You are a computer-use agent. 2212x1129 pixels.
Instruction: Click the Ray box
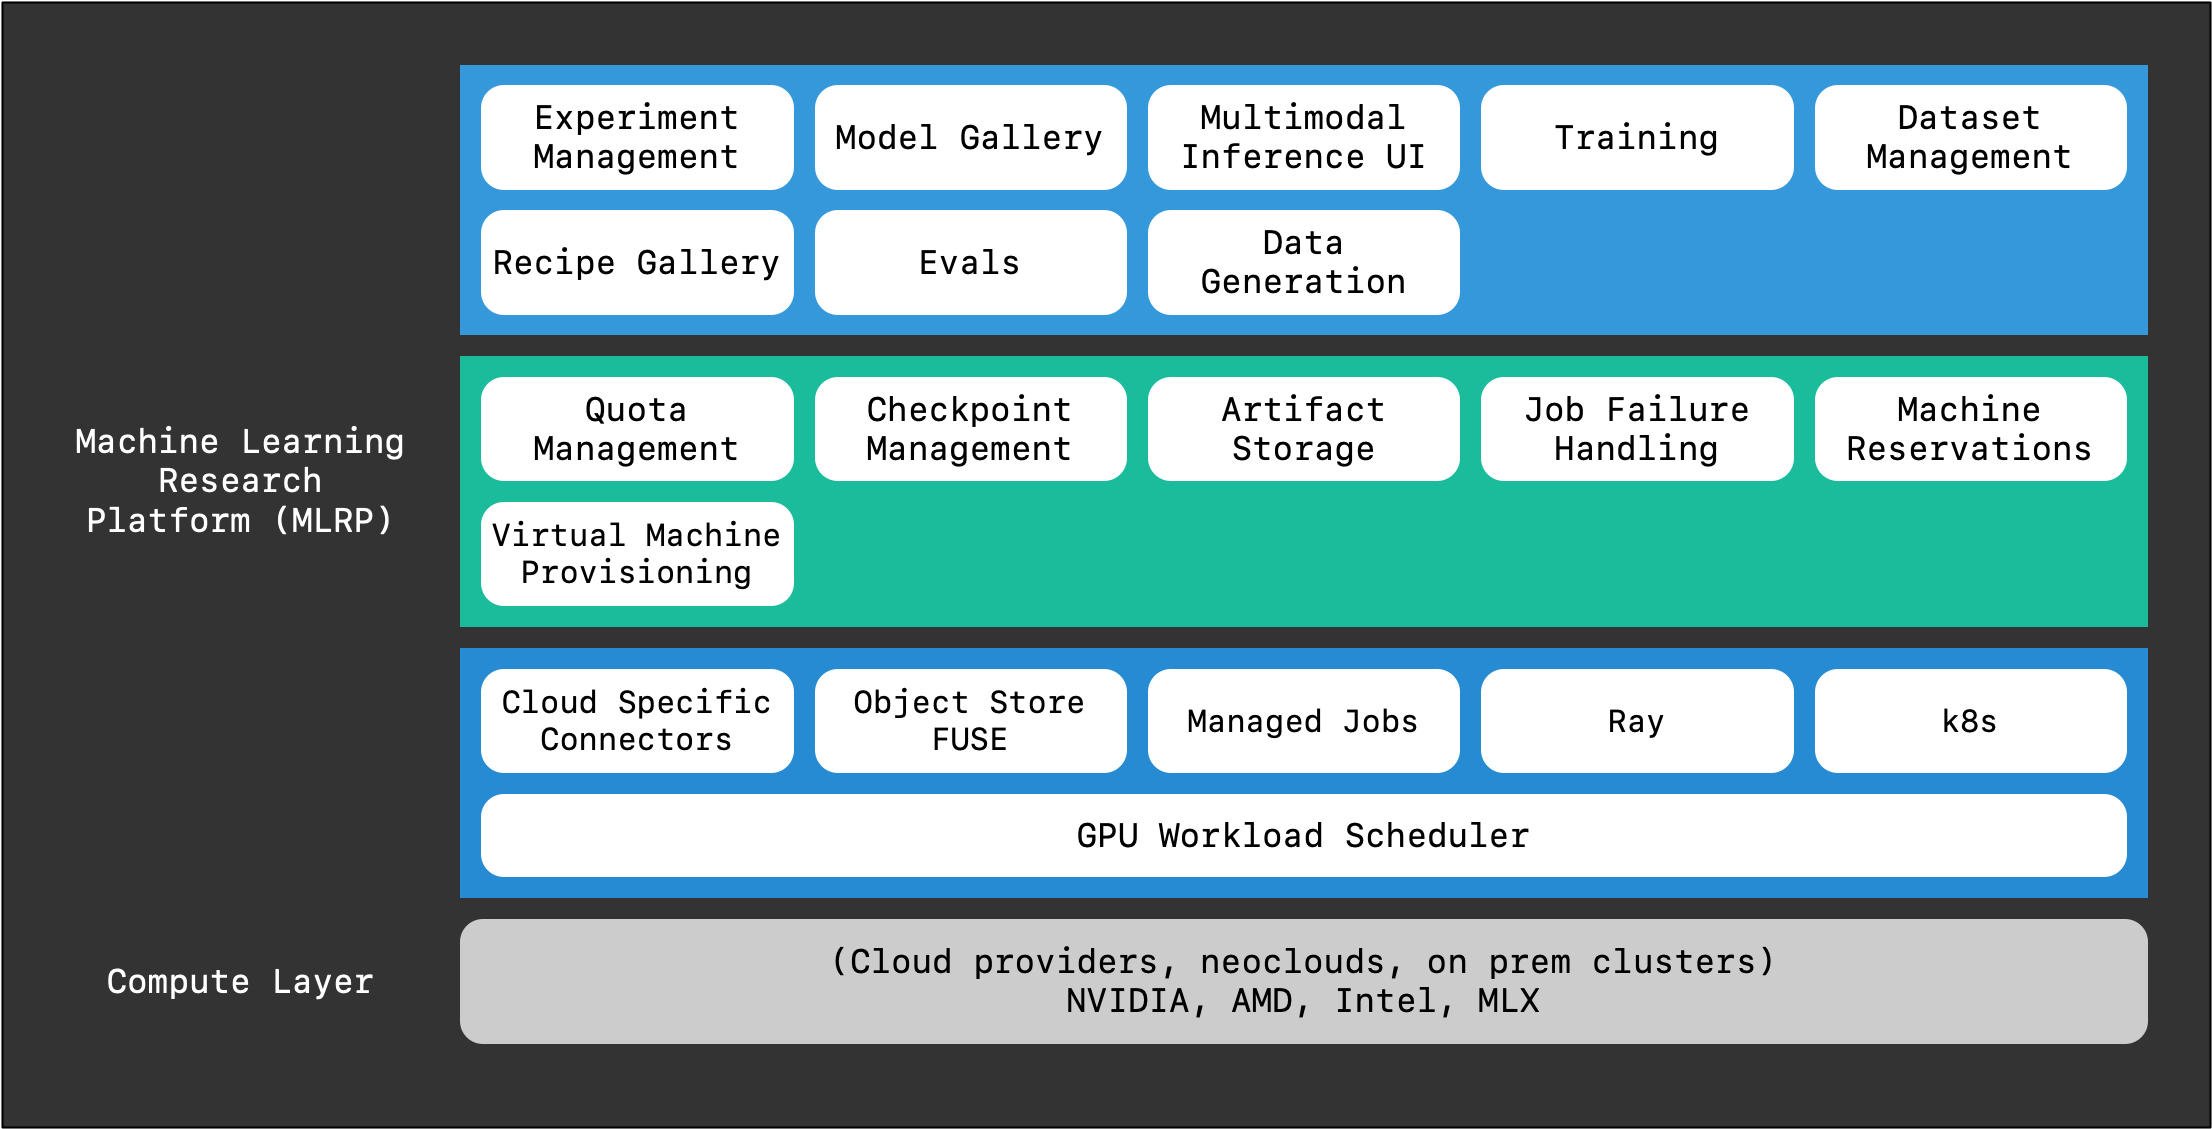(x=1636, y=721)
